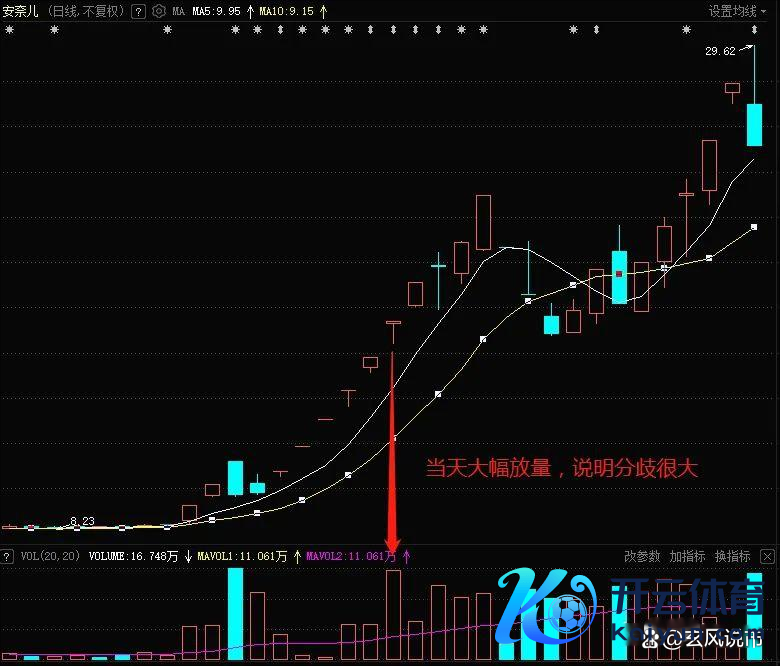Click the yellow up arrow after MA10 value
780x666 pixels.
tap(323, 11)
